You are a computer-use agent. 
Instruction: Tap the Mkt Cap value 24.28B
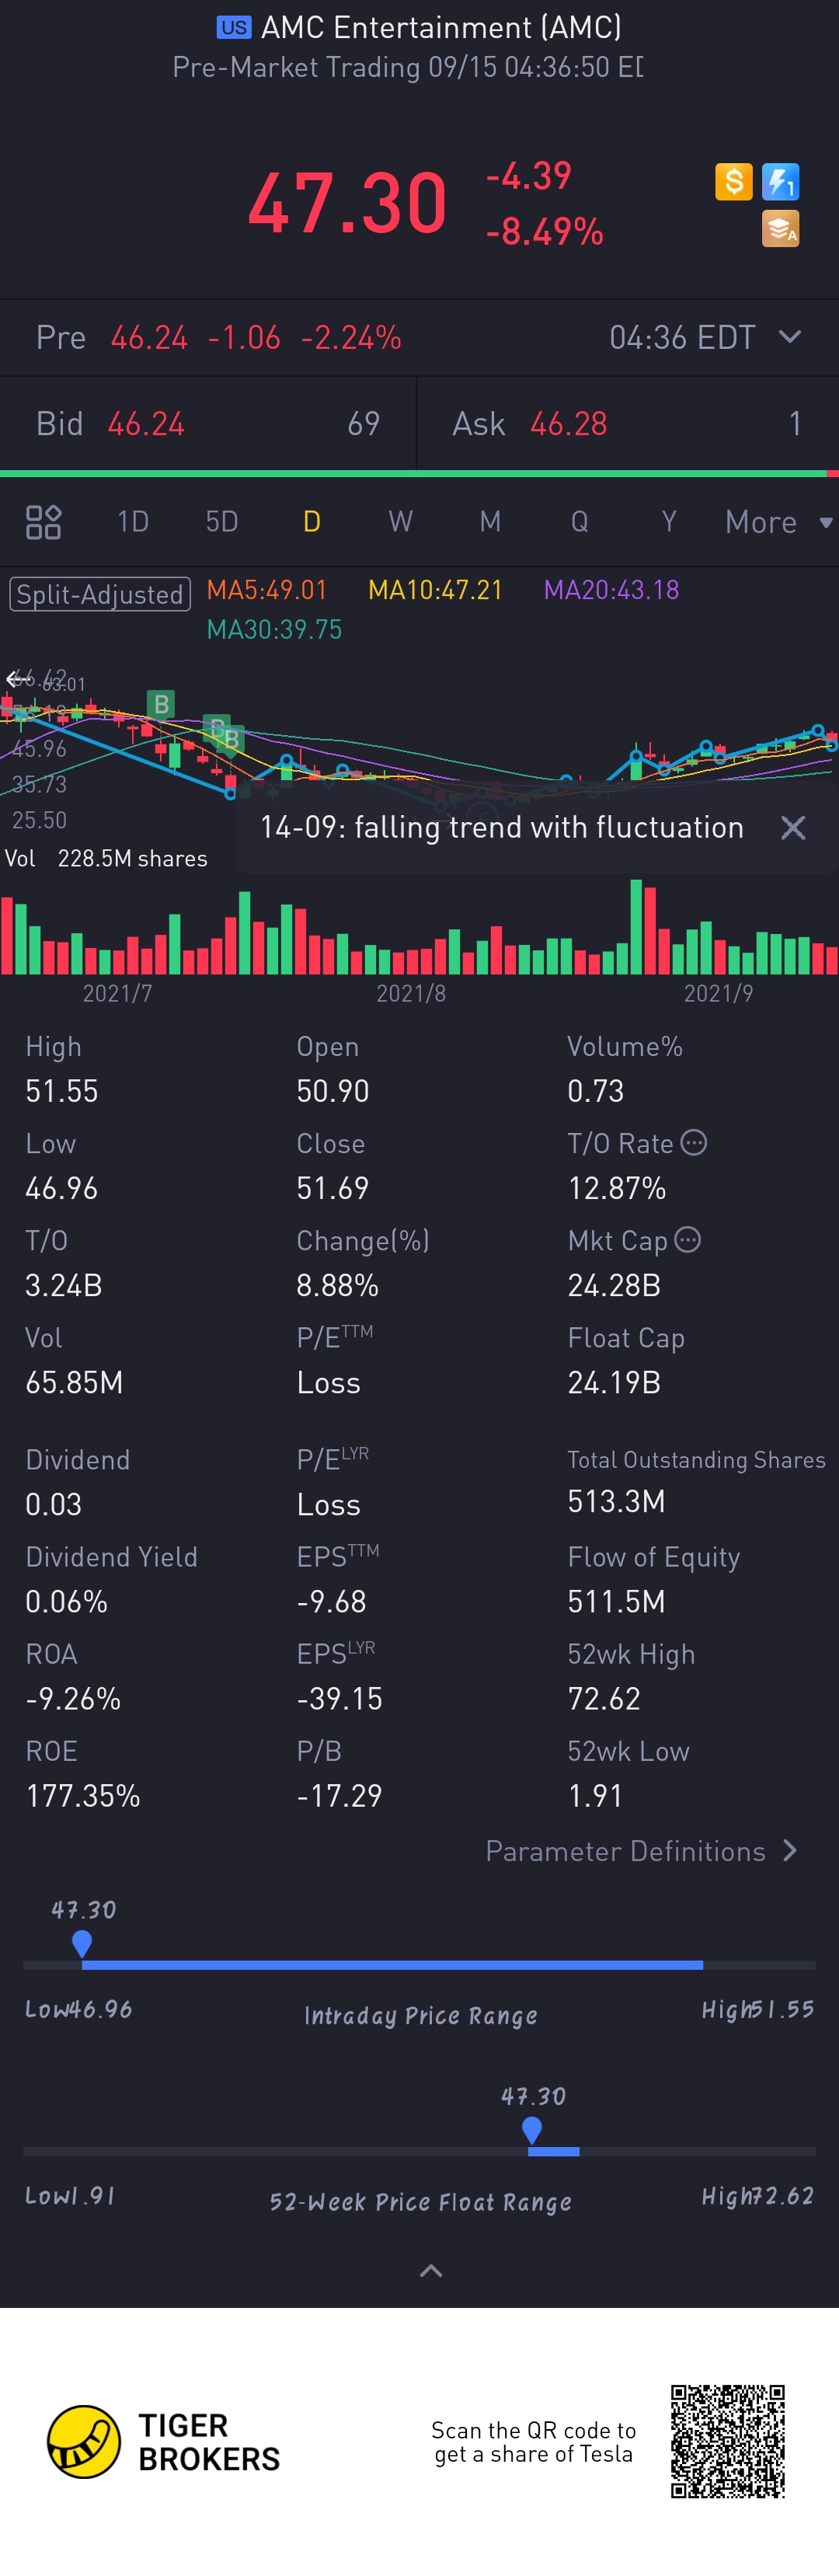point(614,1285)
